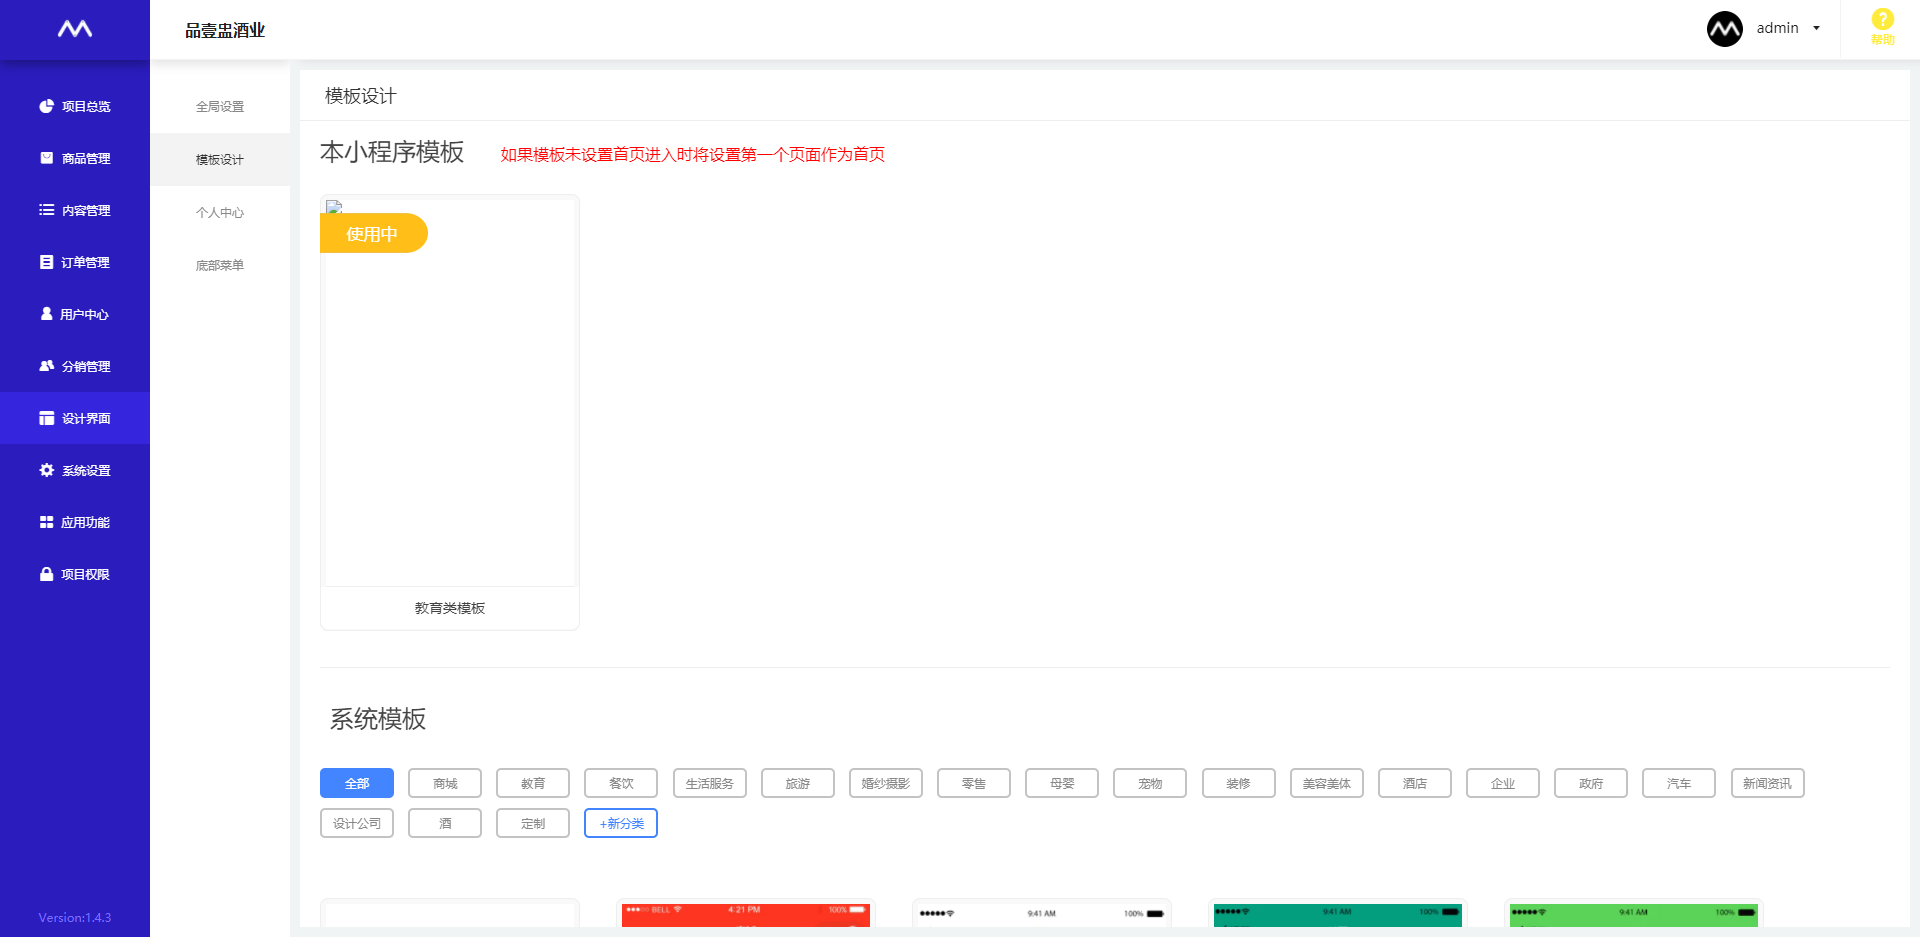Go to 分销管理 in sidebar

(x=75, y=366)
